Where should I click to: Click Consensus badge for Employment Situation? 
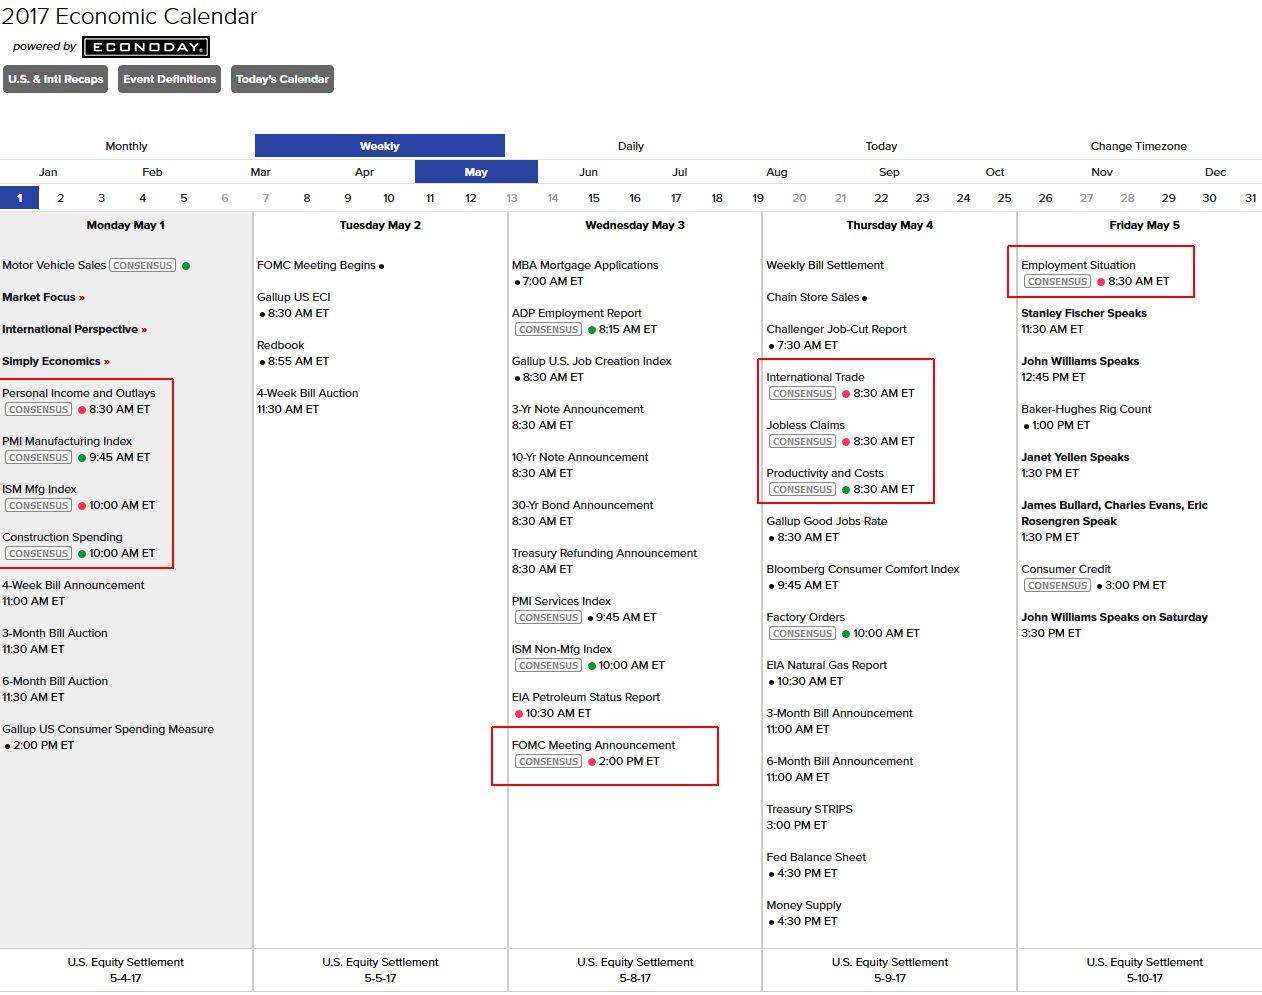[1057, 281]
